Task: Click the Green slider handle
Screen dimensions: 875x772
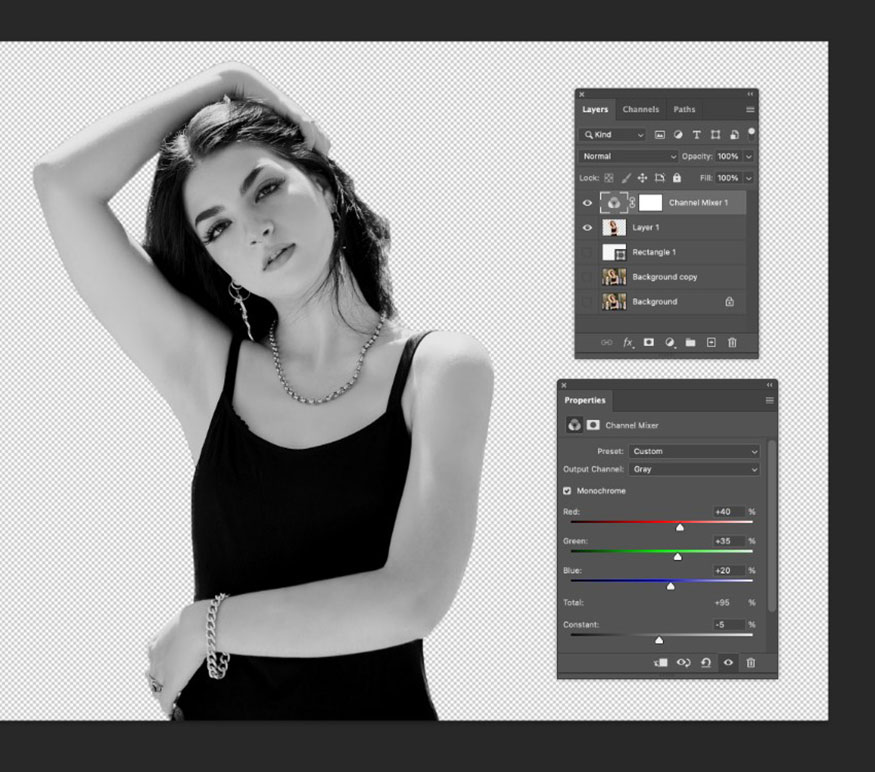Action: (x=677, y=557)
